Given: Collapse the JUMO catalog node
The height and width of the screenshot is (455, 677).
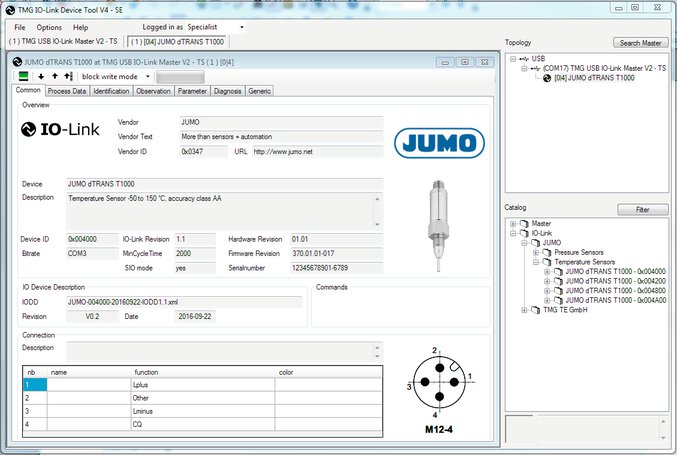Looking at the screenshot, I should (524, 243).
